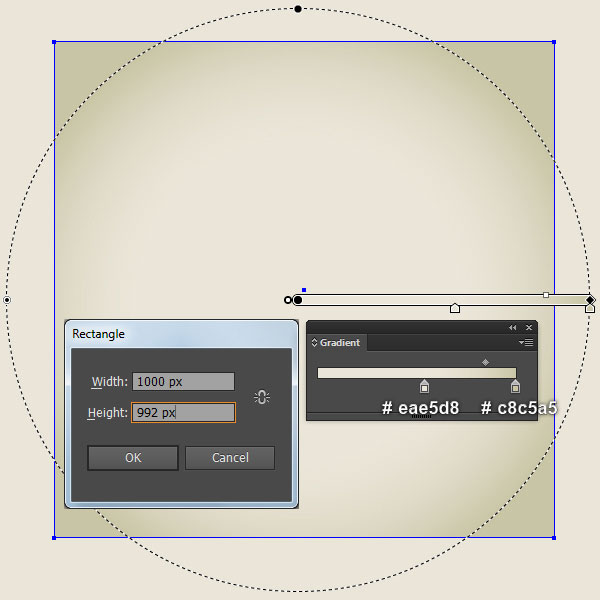Image resolution: width=600 pixels, height=600 pixels.
Task: Click the Height input field
Action: pyautogui.click(x=183, y=412)
